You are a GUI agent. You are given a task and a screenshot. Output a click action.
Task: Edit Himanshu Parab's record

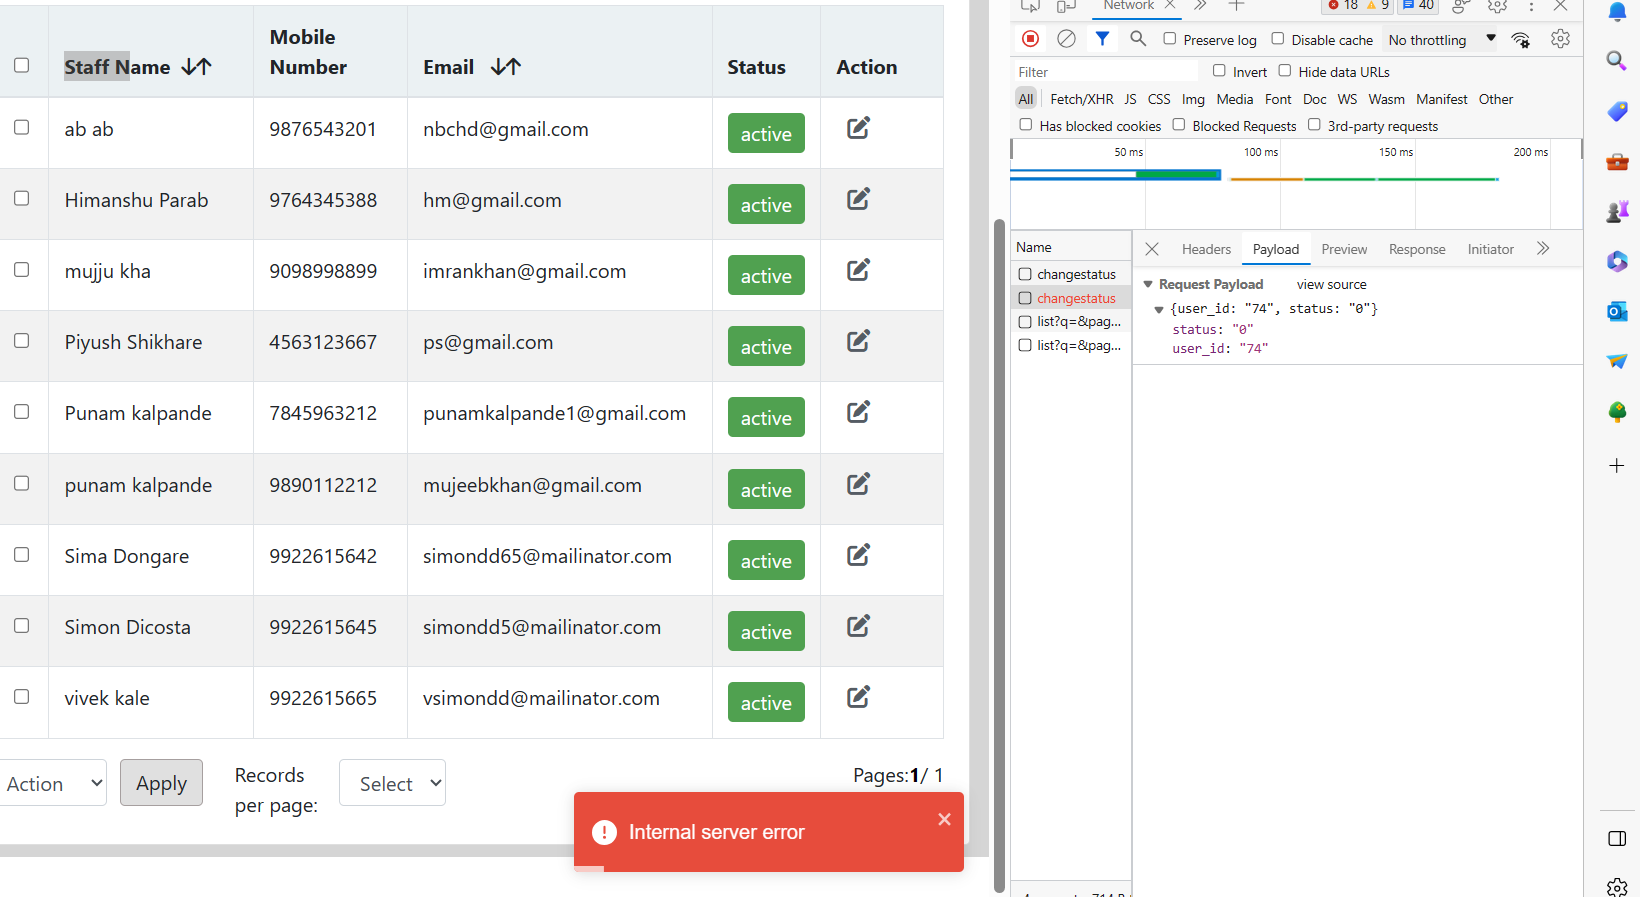click(858, 199)
